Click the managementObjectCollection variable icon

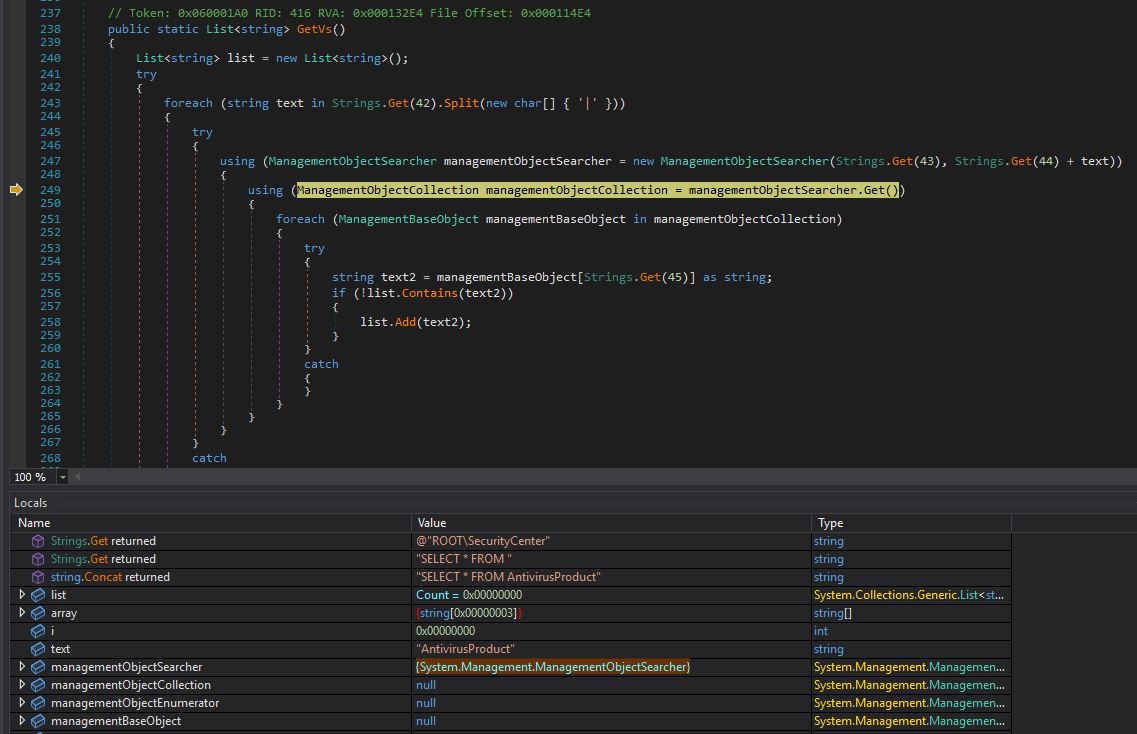[38, 685]
